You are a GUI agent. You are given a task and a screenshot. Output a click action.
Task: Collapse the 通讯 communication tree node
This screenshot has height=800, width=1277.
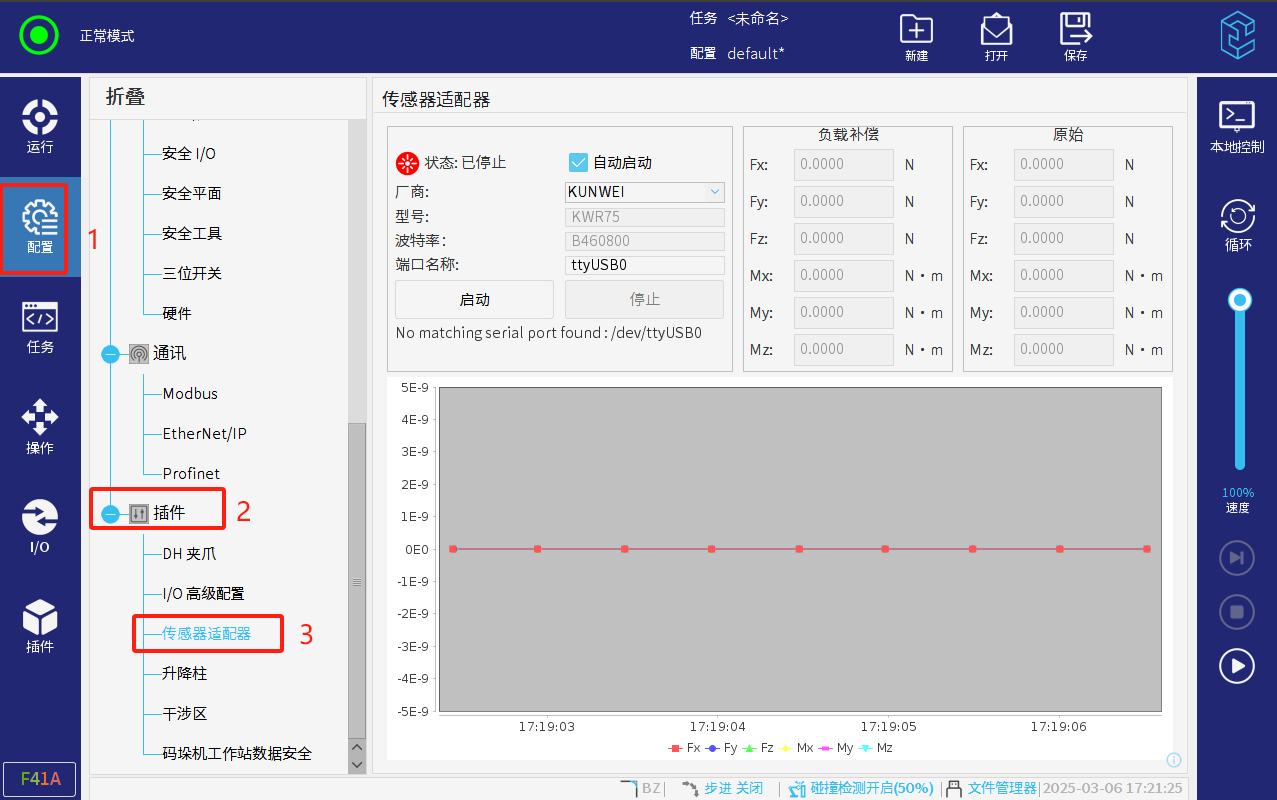[x=110, y=354]
